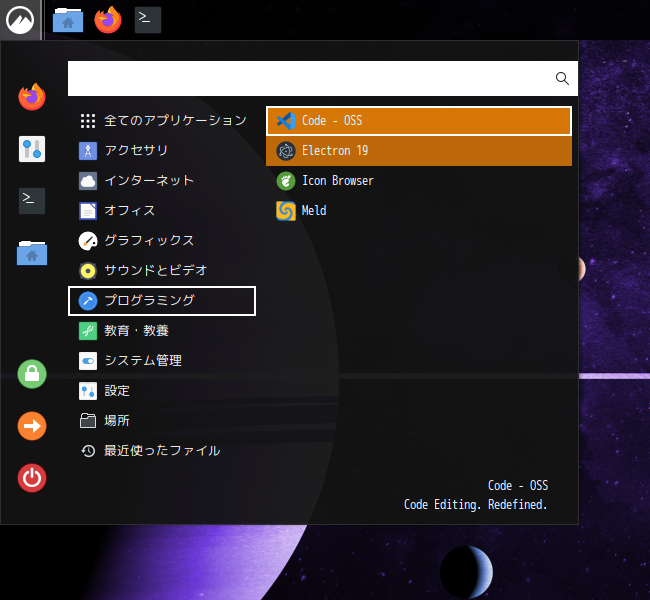Click the document icon beside オフィス
This screenshot has height=600, width=650.
tap(88, 211)
